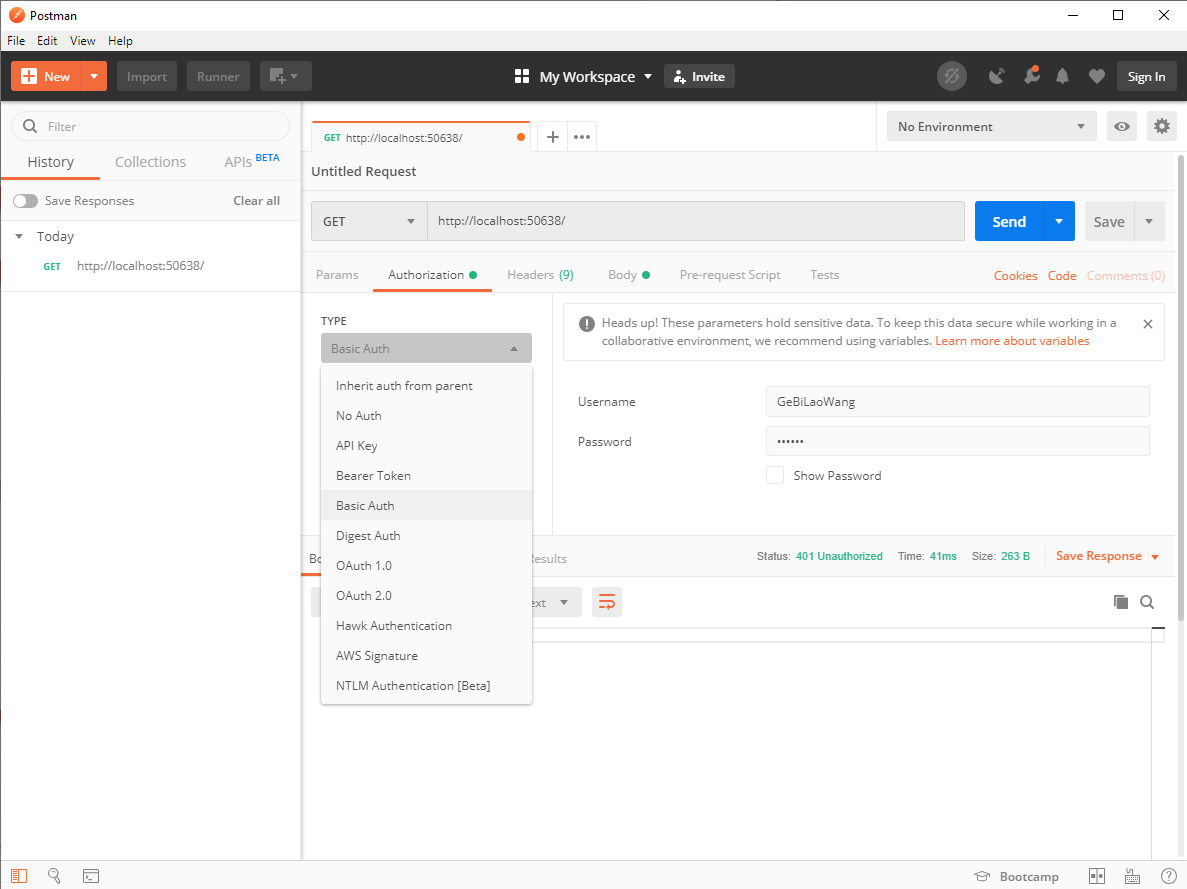Click the Username input field

point(957,402)
